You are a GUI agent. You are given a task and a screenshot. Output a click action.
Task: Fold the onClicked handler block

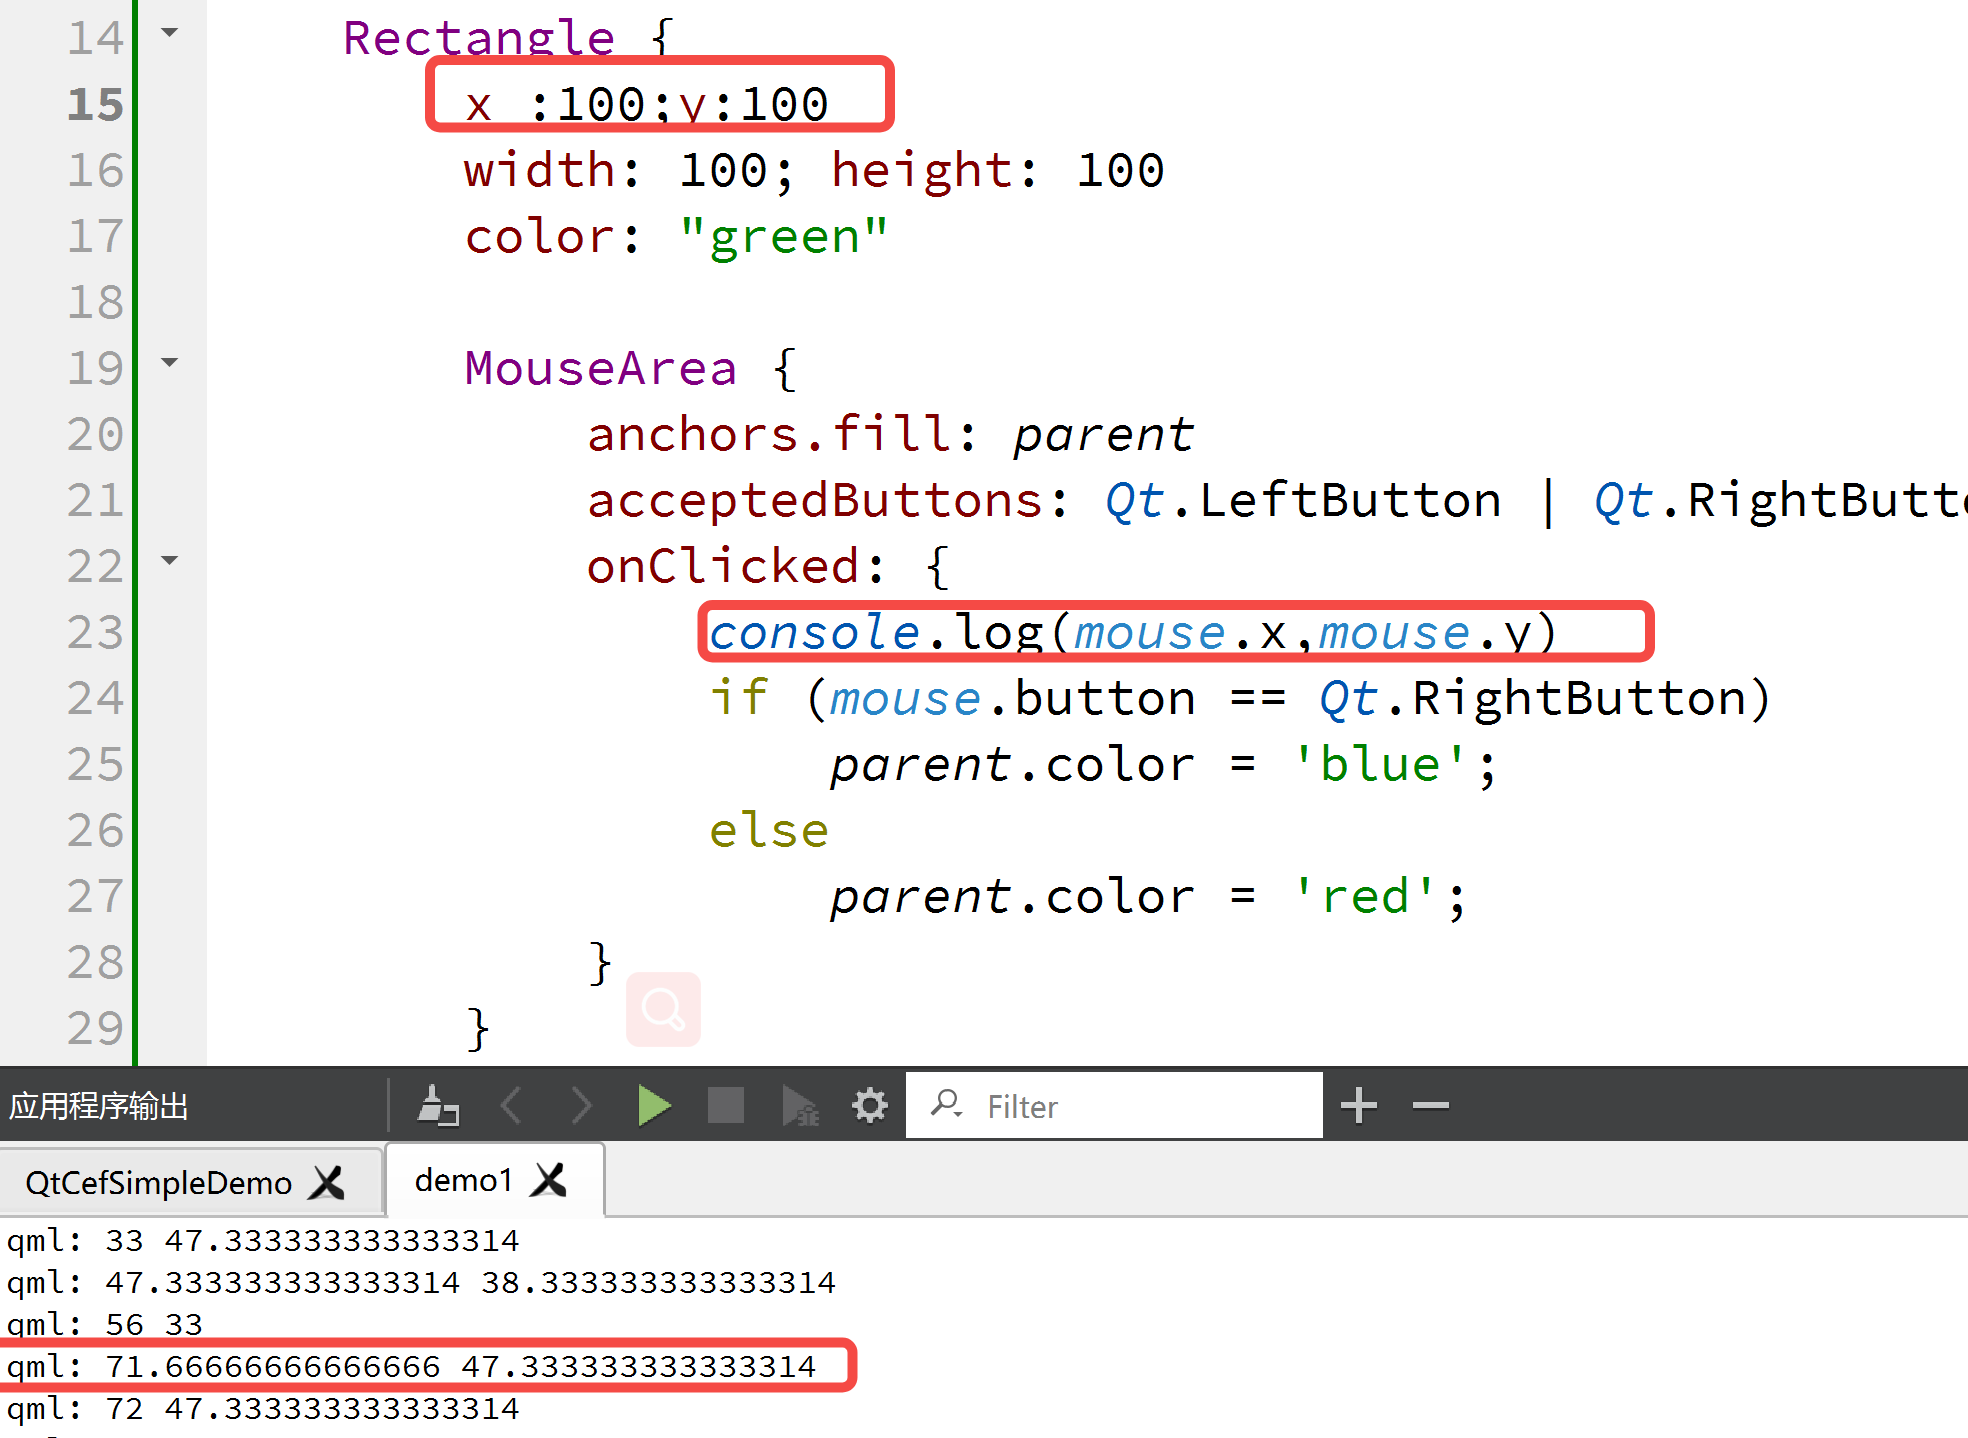[170, 561]
